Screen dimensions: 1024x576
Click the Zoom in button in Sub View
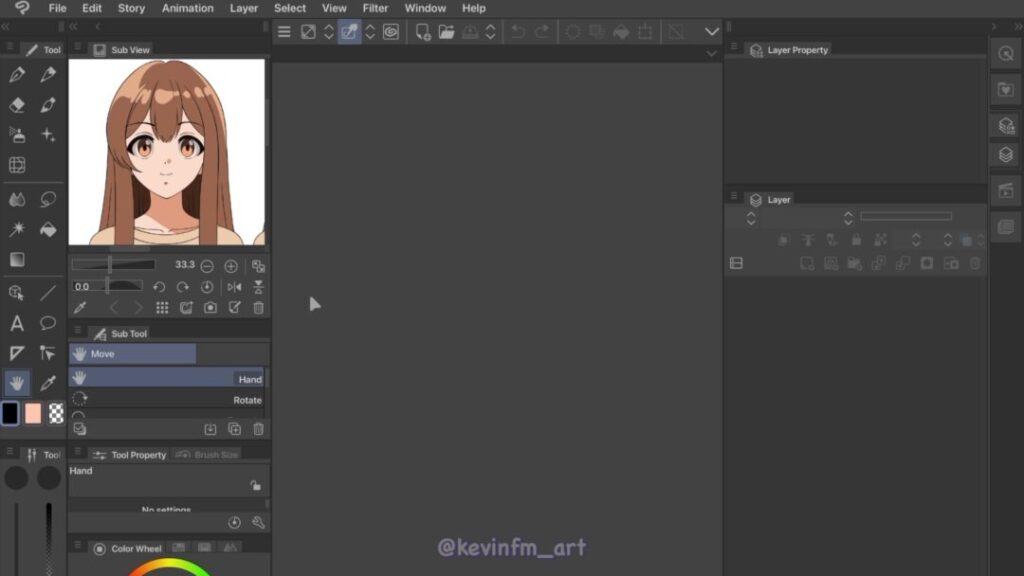(x=231, y=266)
